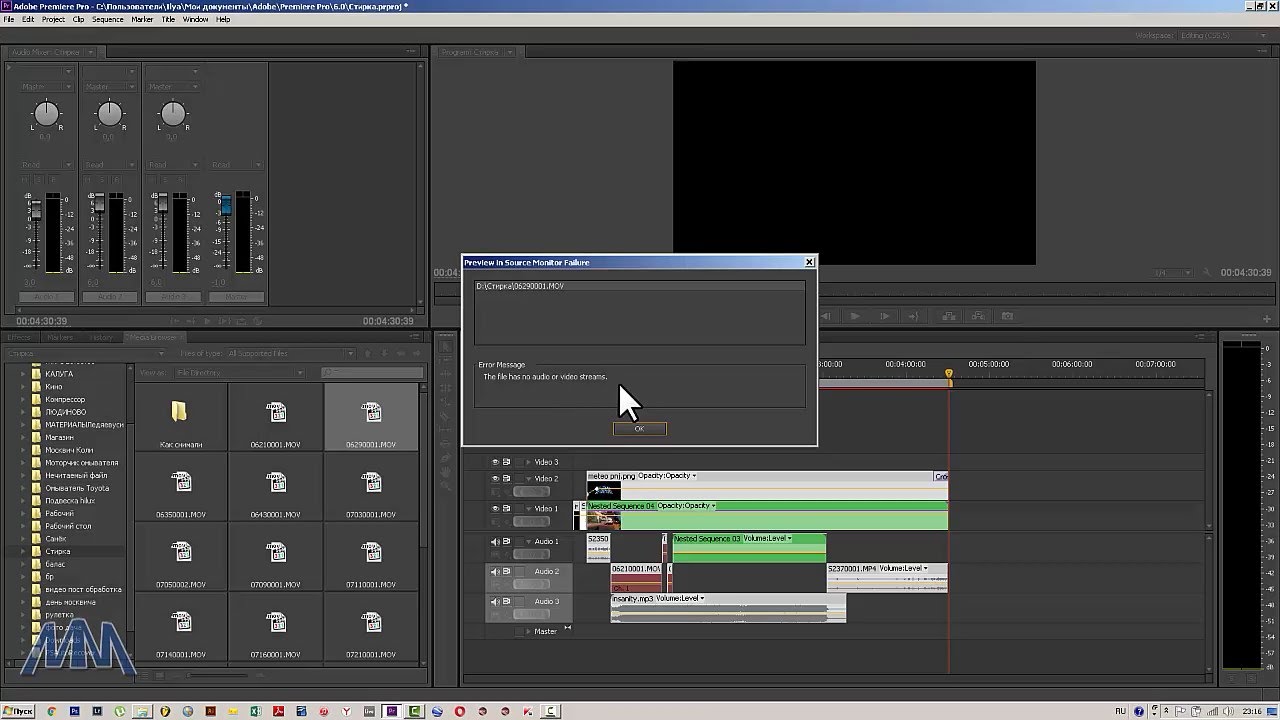Toggle Video 2 track eye visibility
Viewport: 1280px width, 720px height.
click(x=494, y=478)
